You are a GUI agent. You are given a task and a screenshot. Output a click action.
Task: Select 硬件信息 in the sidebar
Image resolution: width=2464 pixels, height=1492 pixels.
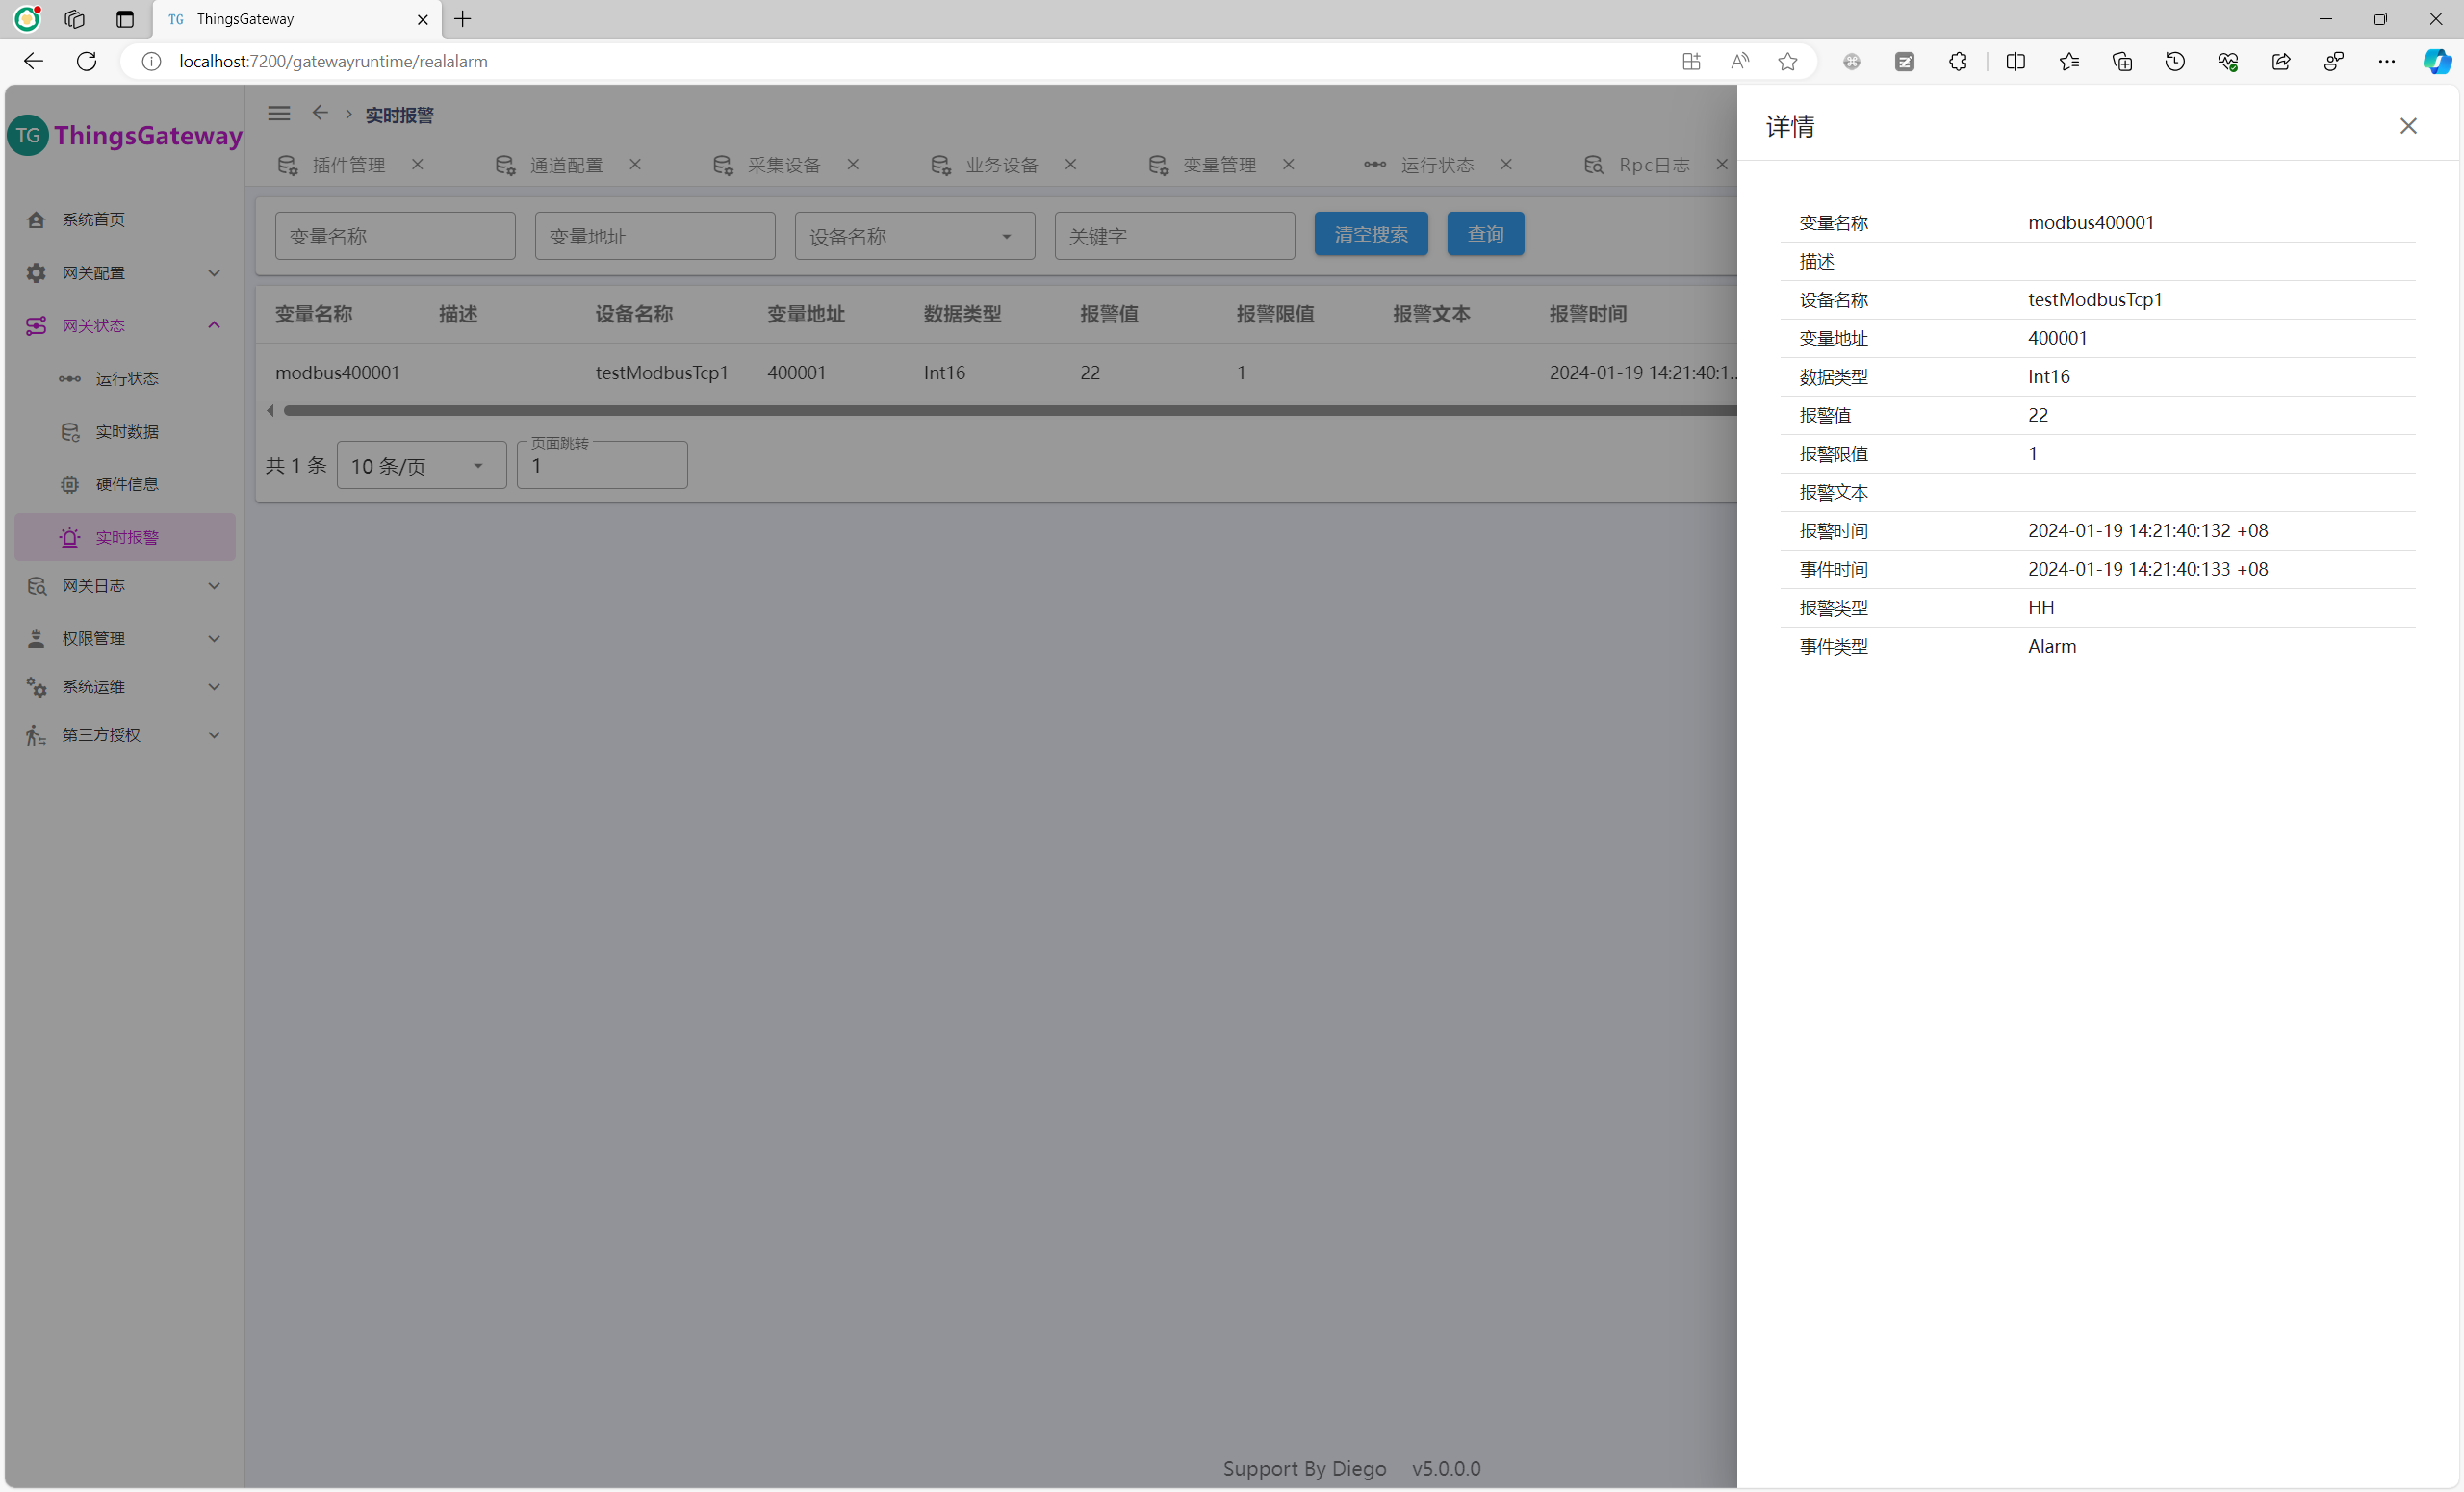pyautogui.click(x=126, y=485)
